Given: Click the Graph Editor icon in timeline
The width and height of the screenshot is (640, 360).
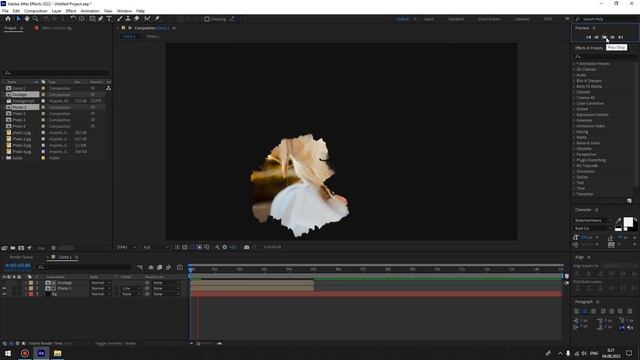Looking at the screenshot, I should (180, 267).
